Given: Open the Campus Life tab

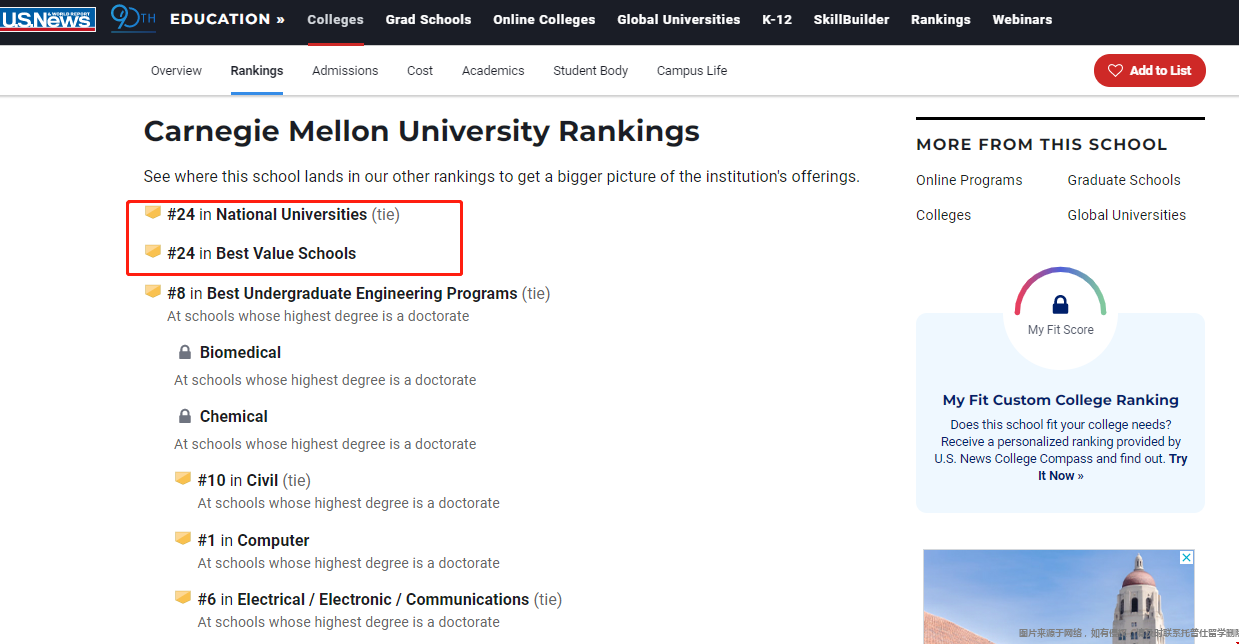Looking at the screenshot, I should click(692, 71).
